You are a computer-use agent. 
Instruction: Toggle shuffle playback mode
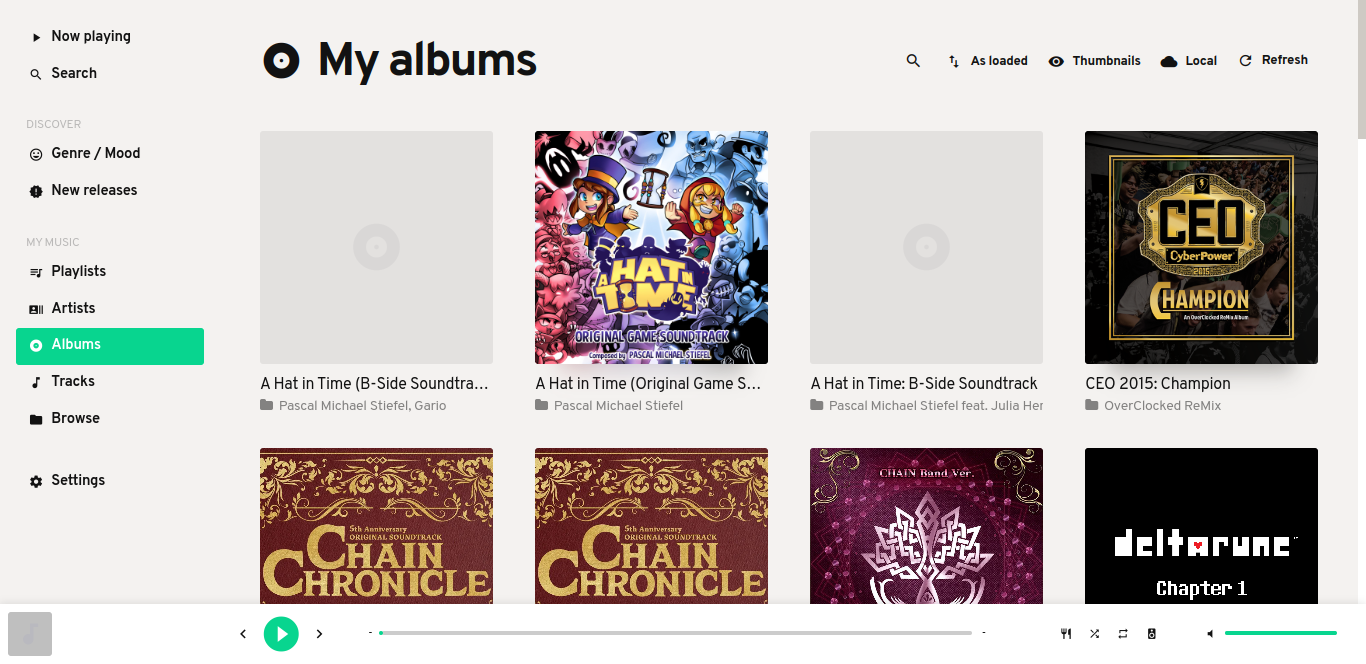(x=1095, y=634)
